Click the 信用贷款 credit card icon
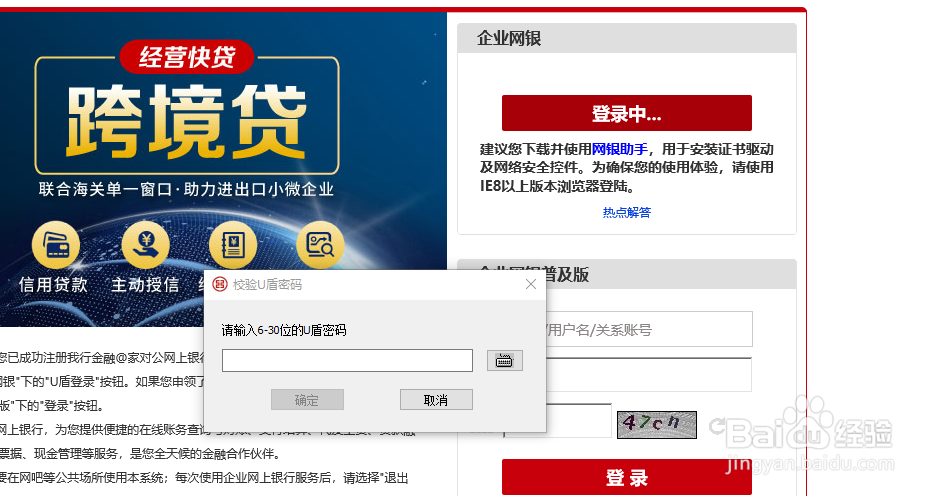The width and height of the screenshot is (945, 496). [56, 245]
